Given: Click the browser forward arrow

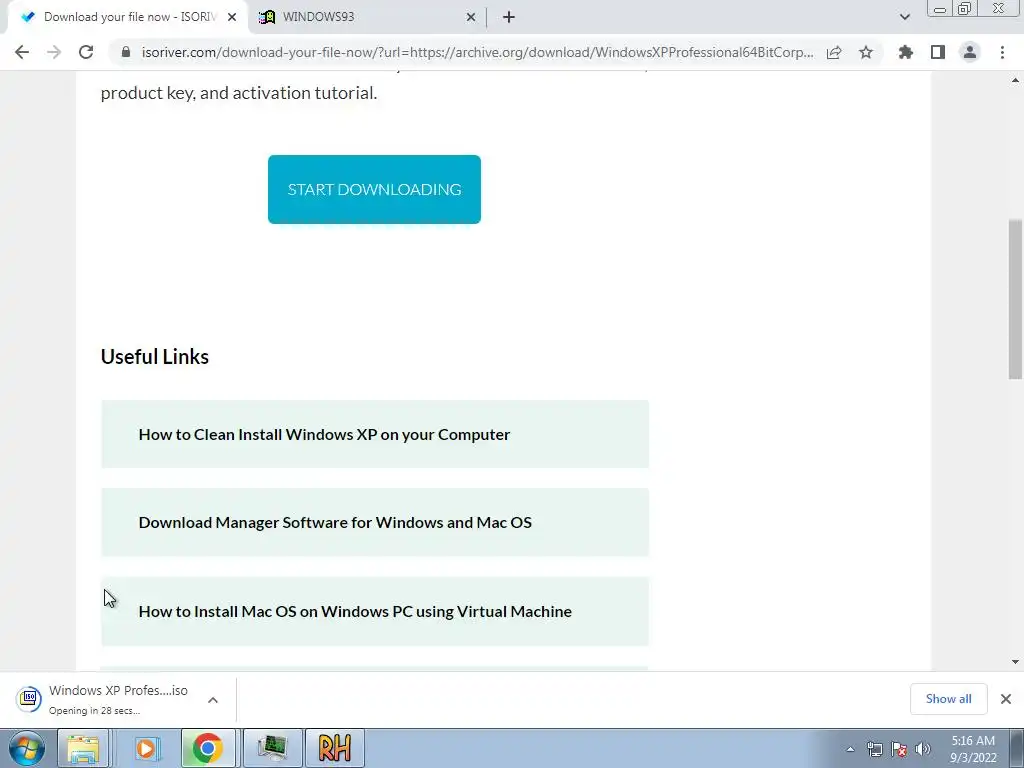Looking at the screenshot, I should click(x=54, y=52).
